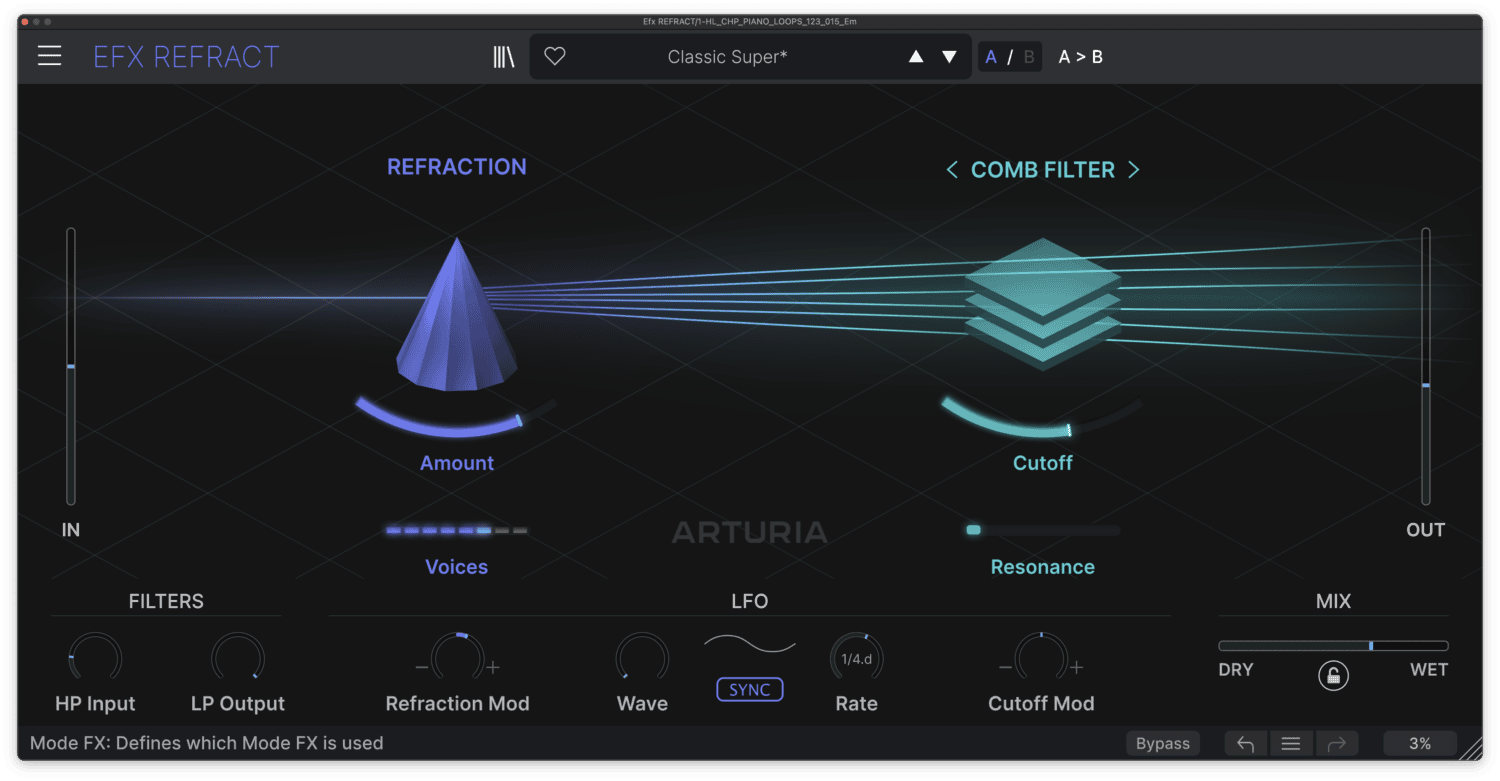Open the preset library browser icon
Viewport: 1500px width, 781px height.
pos(504,57)
